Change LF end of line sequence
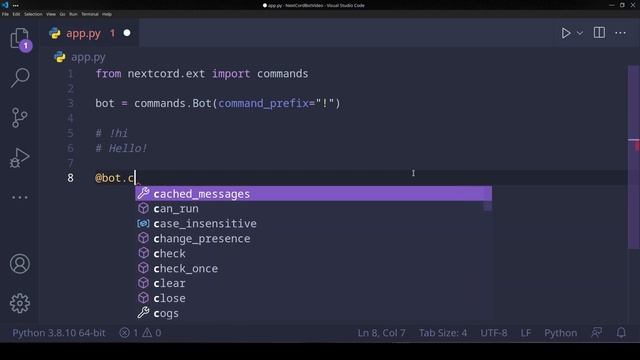The width and height of the screenshot is (640, 360). click(x=526, y=333)
